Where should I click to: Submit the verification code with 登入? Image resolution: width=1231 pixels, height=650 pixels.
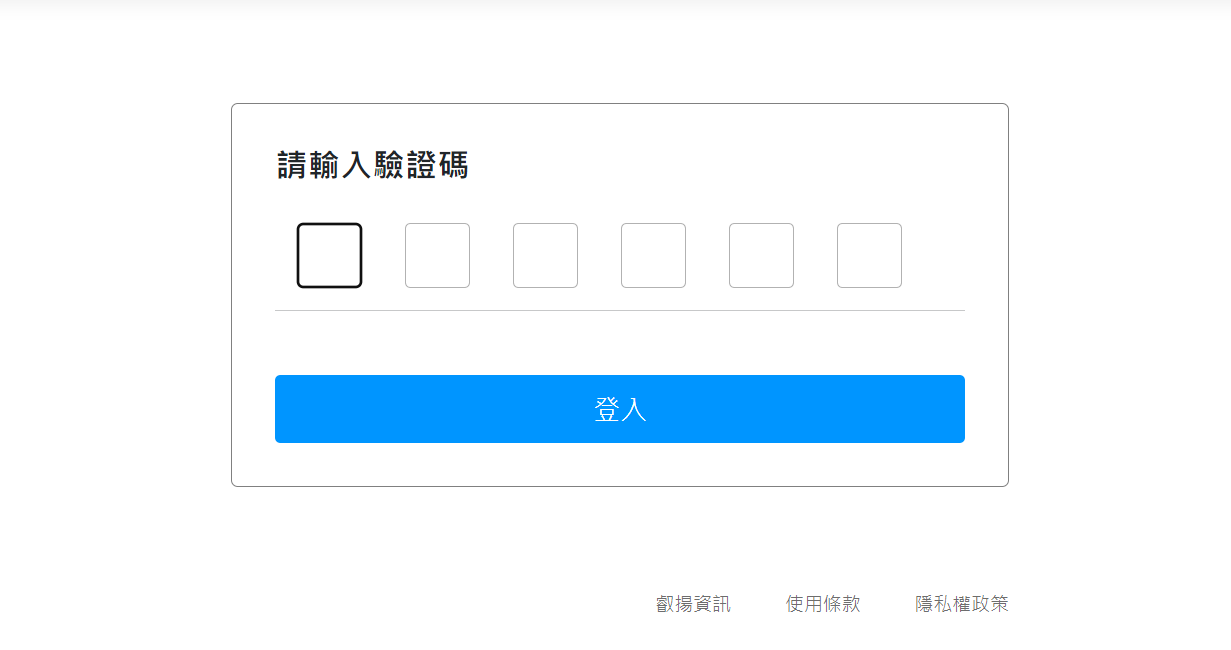pos(619,409)
